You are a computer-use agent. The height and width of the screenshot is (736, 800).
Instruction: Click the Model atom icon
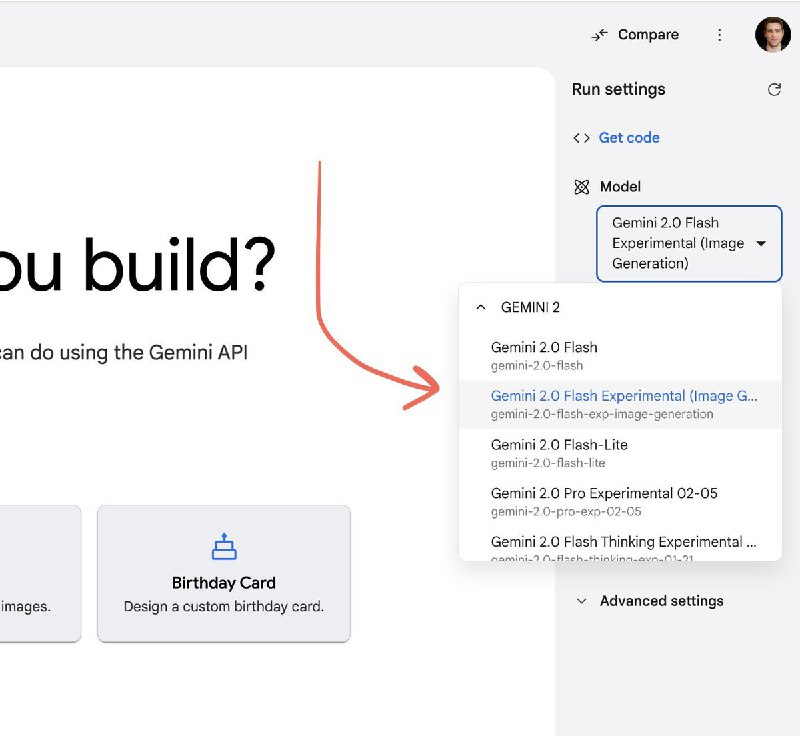(x=582, y=187)
